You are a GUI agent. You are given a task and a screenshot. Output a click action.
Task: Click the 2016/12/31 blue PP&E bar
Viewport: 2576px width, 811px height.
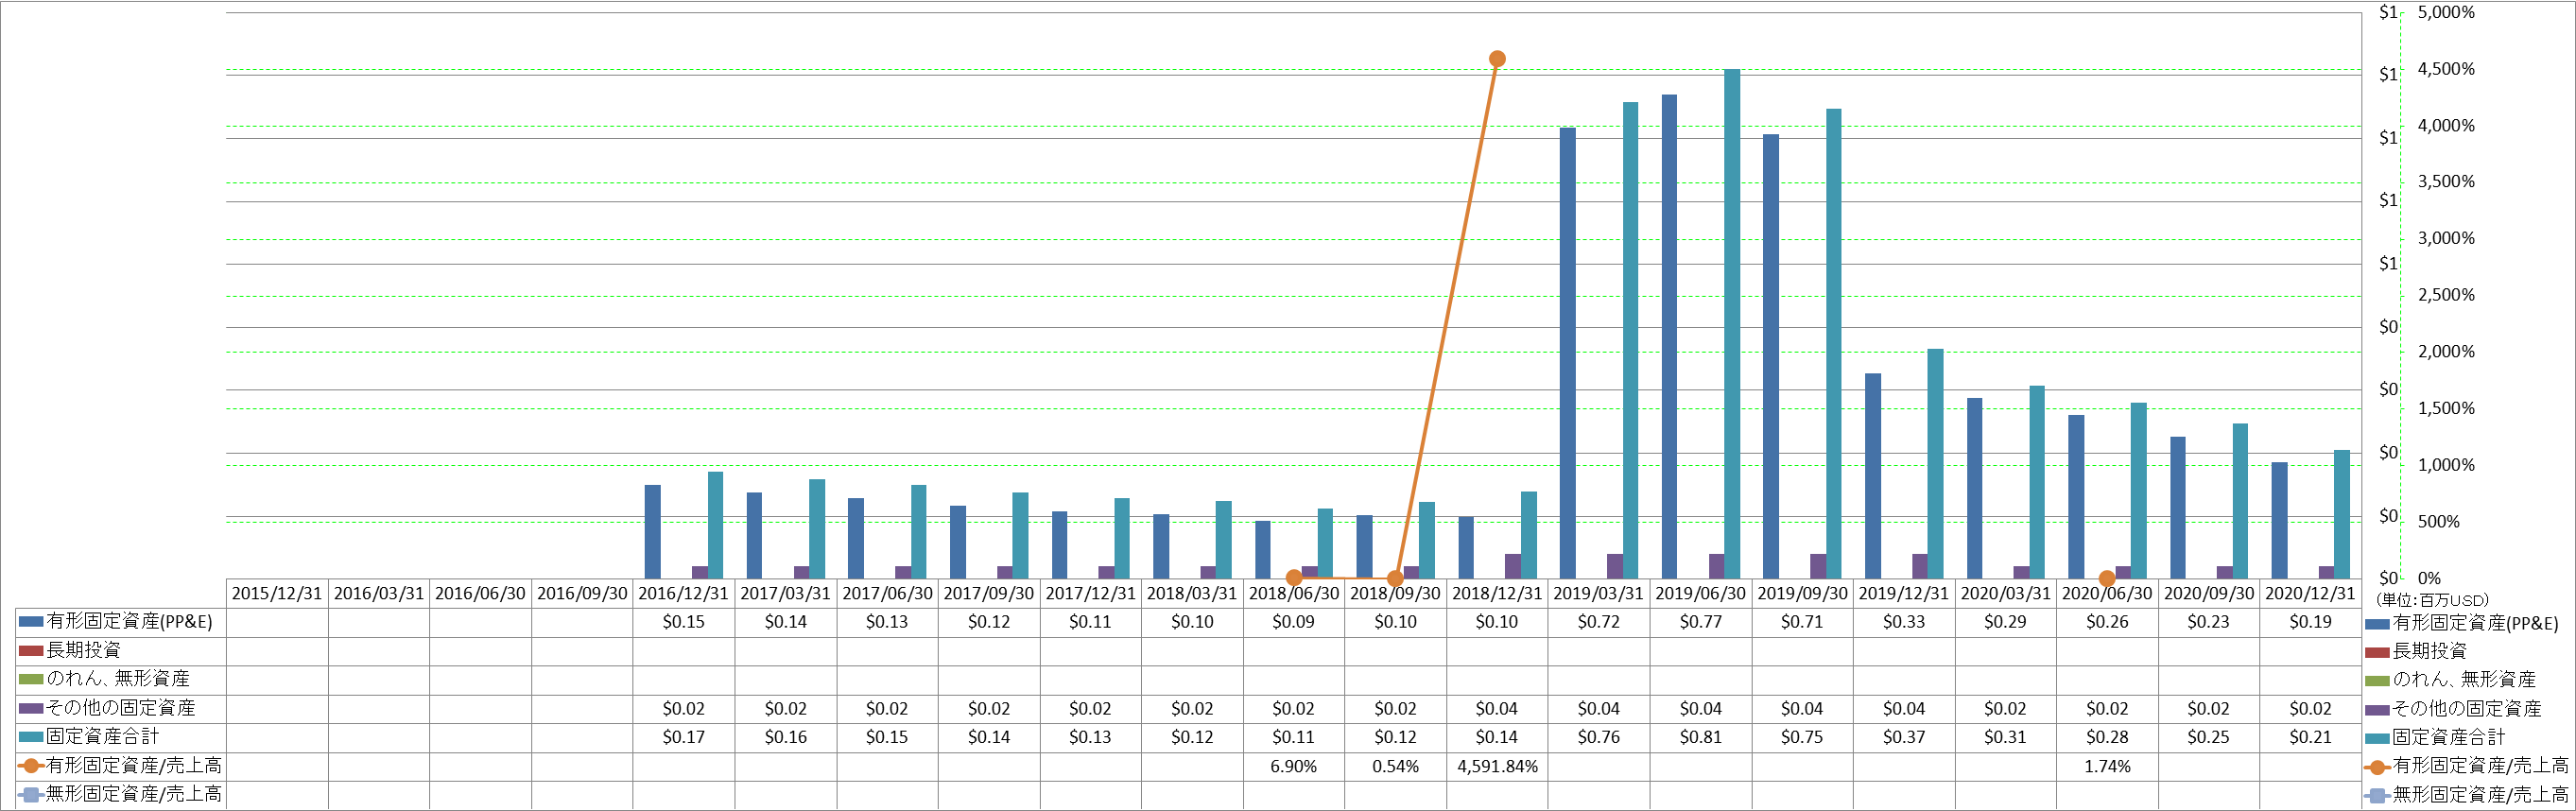(653, 532)
